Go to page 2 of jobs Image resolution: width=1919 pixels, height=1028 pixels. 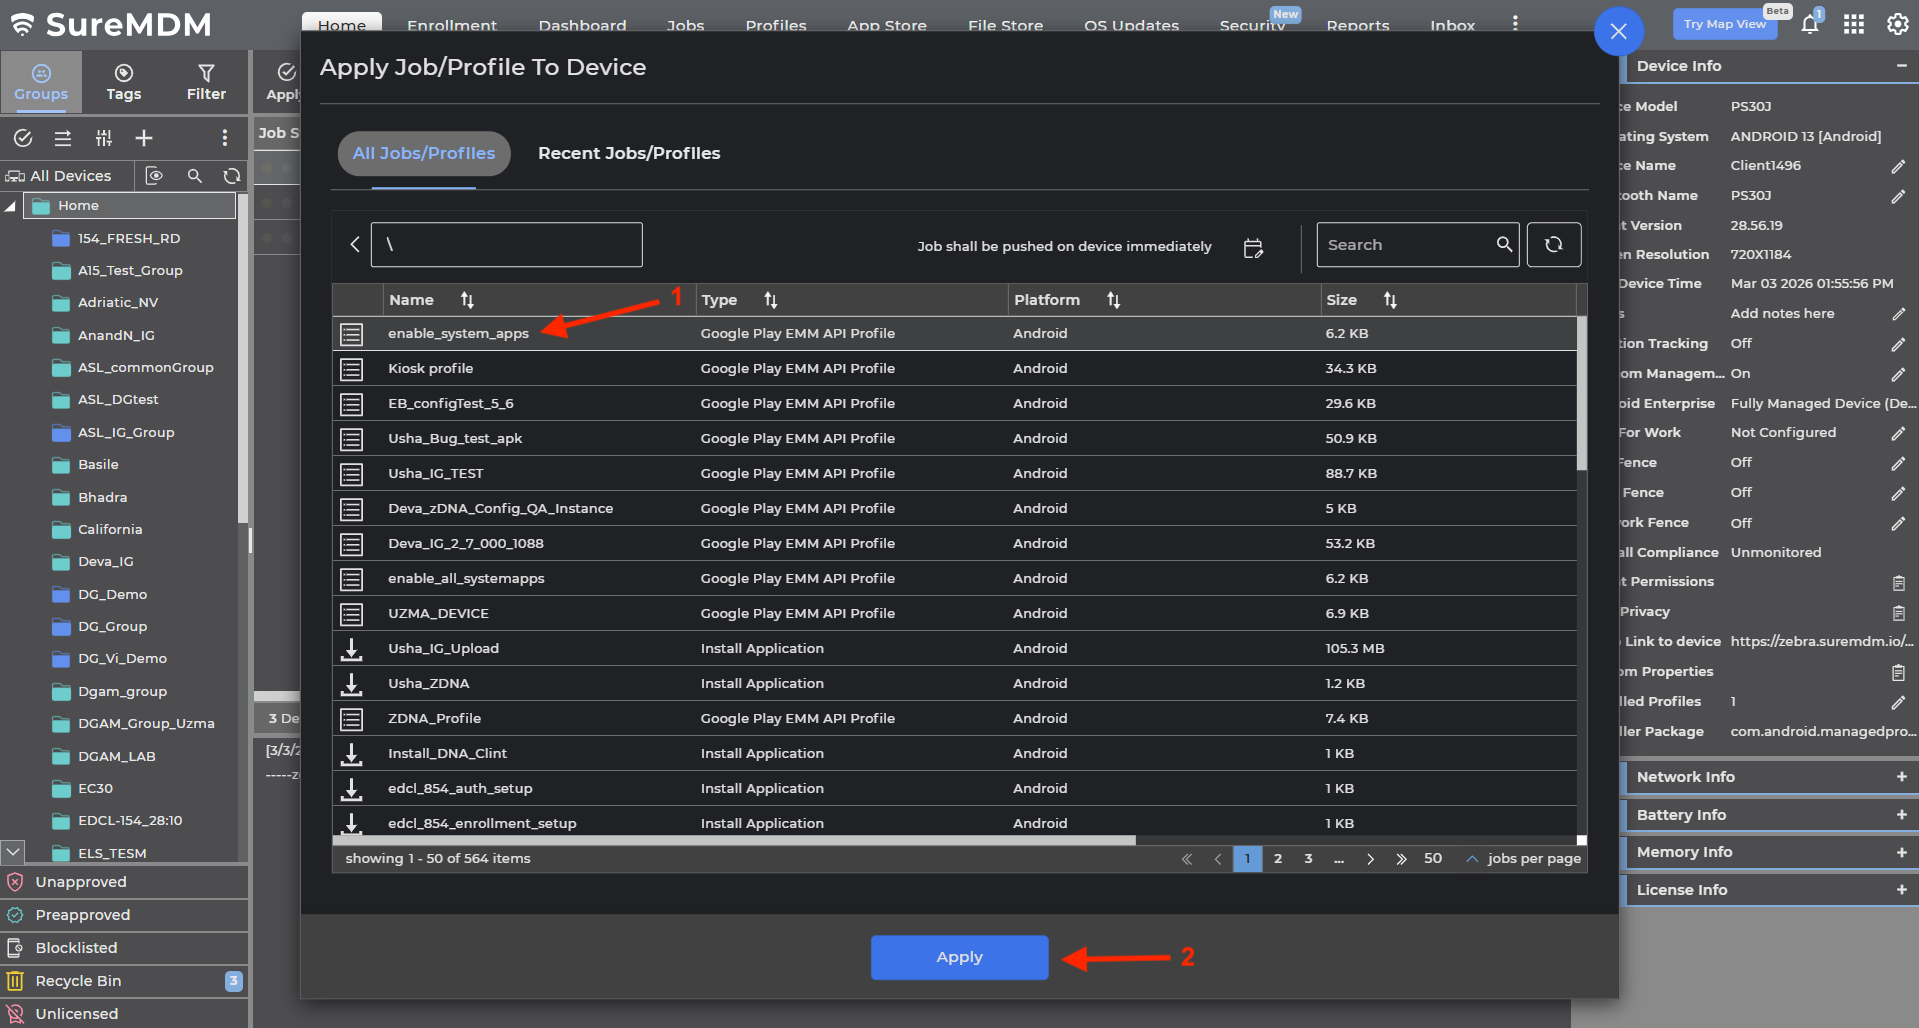point(1277,859)
